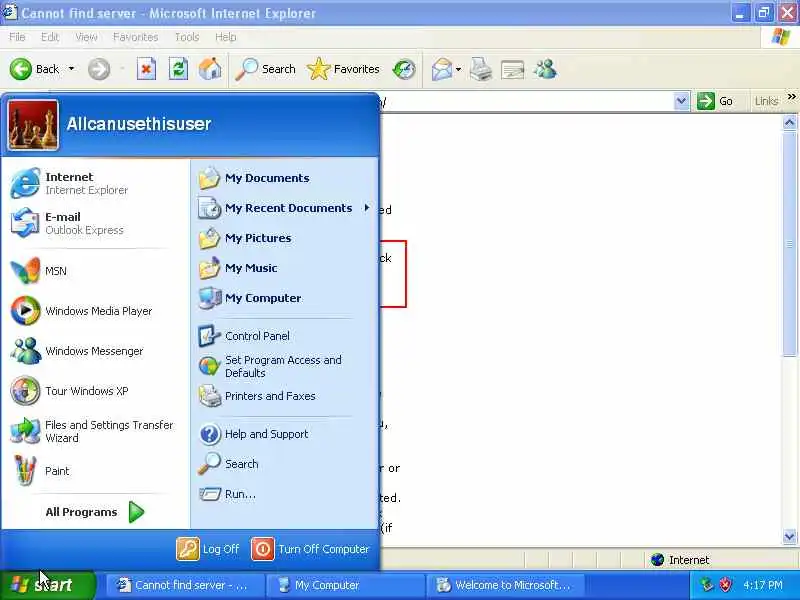Click the Log Off button

208,549
